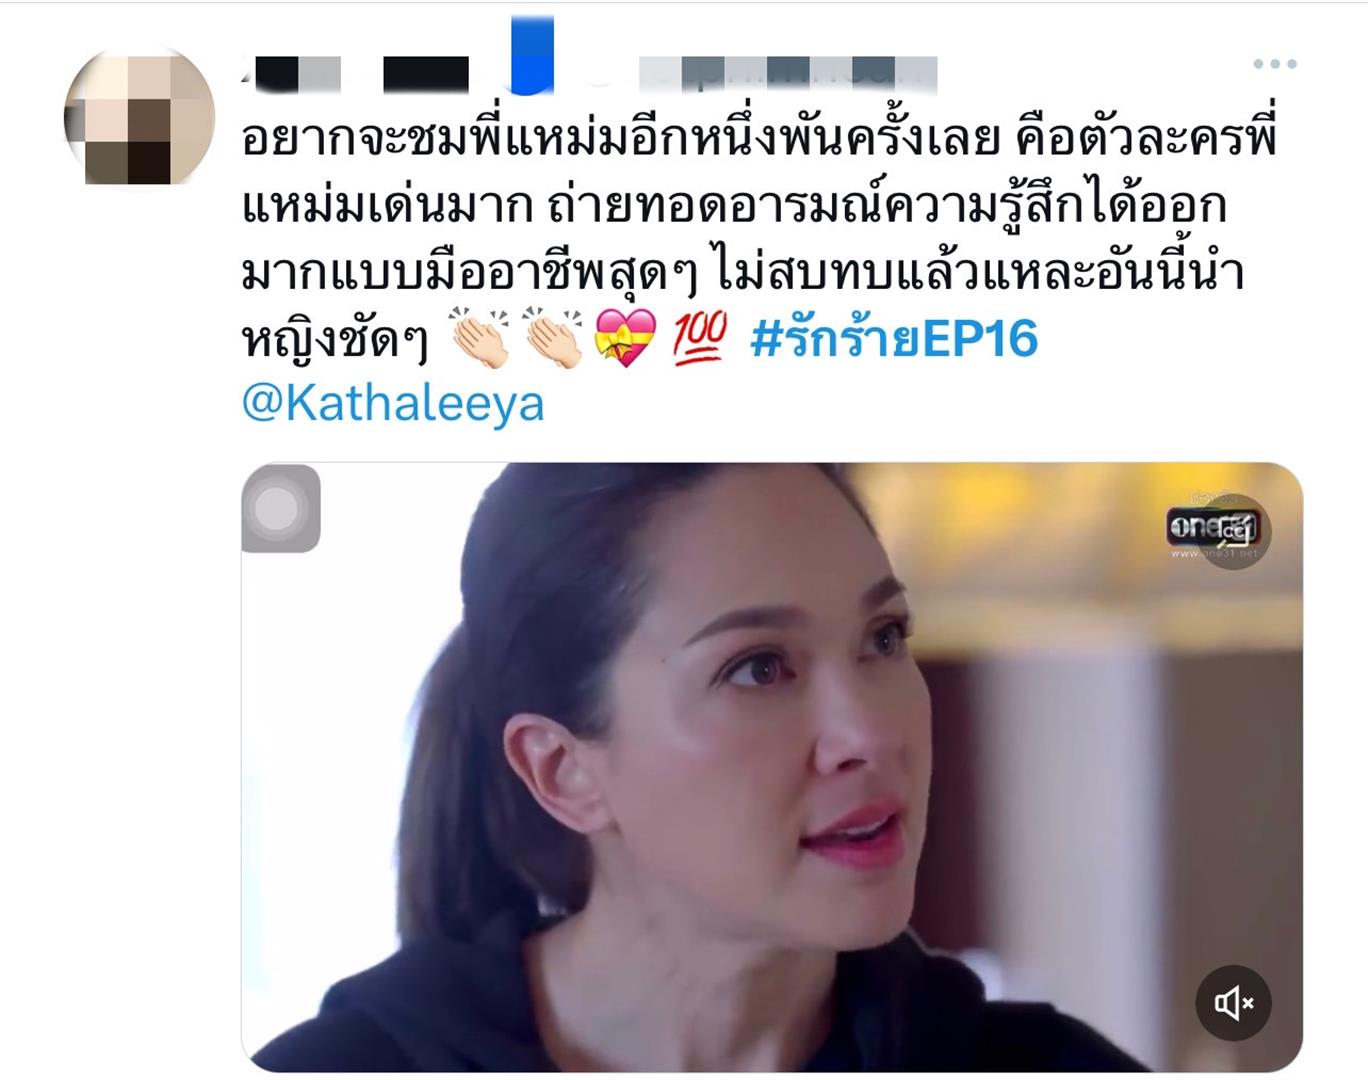This screenshot has width=1368, height=1080.
Task: Unmute the video with the speaker icon
Action: click(x=1234, y=1003)
